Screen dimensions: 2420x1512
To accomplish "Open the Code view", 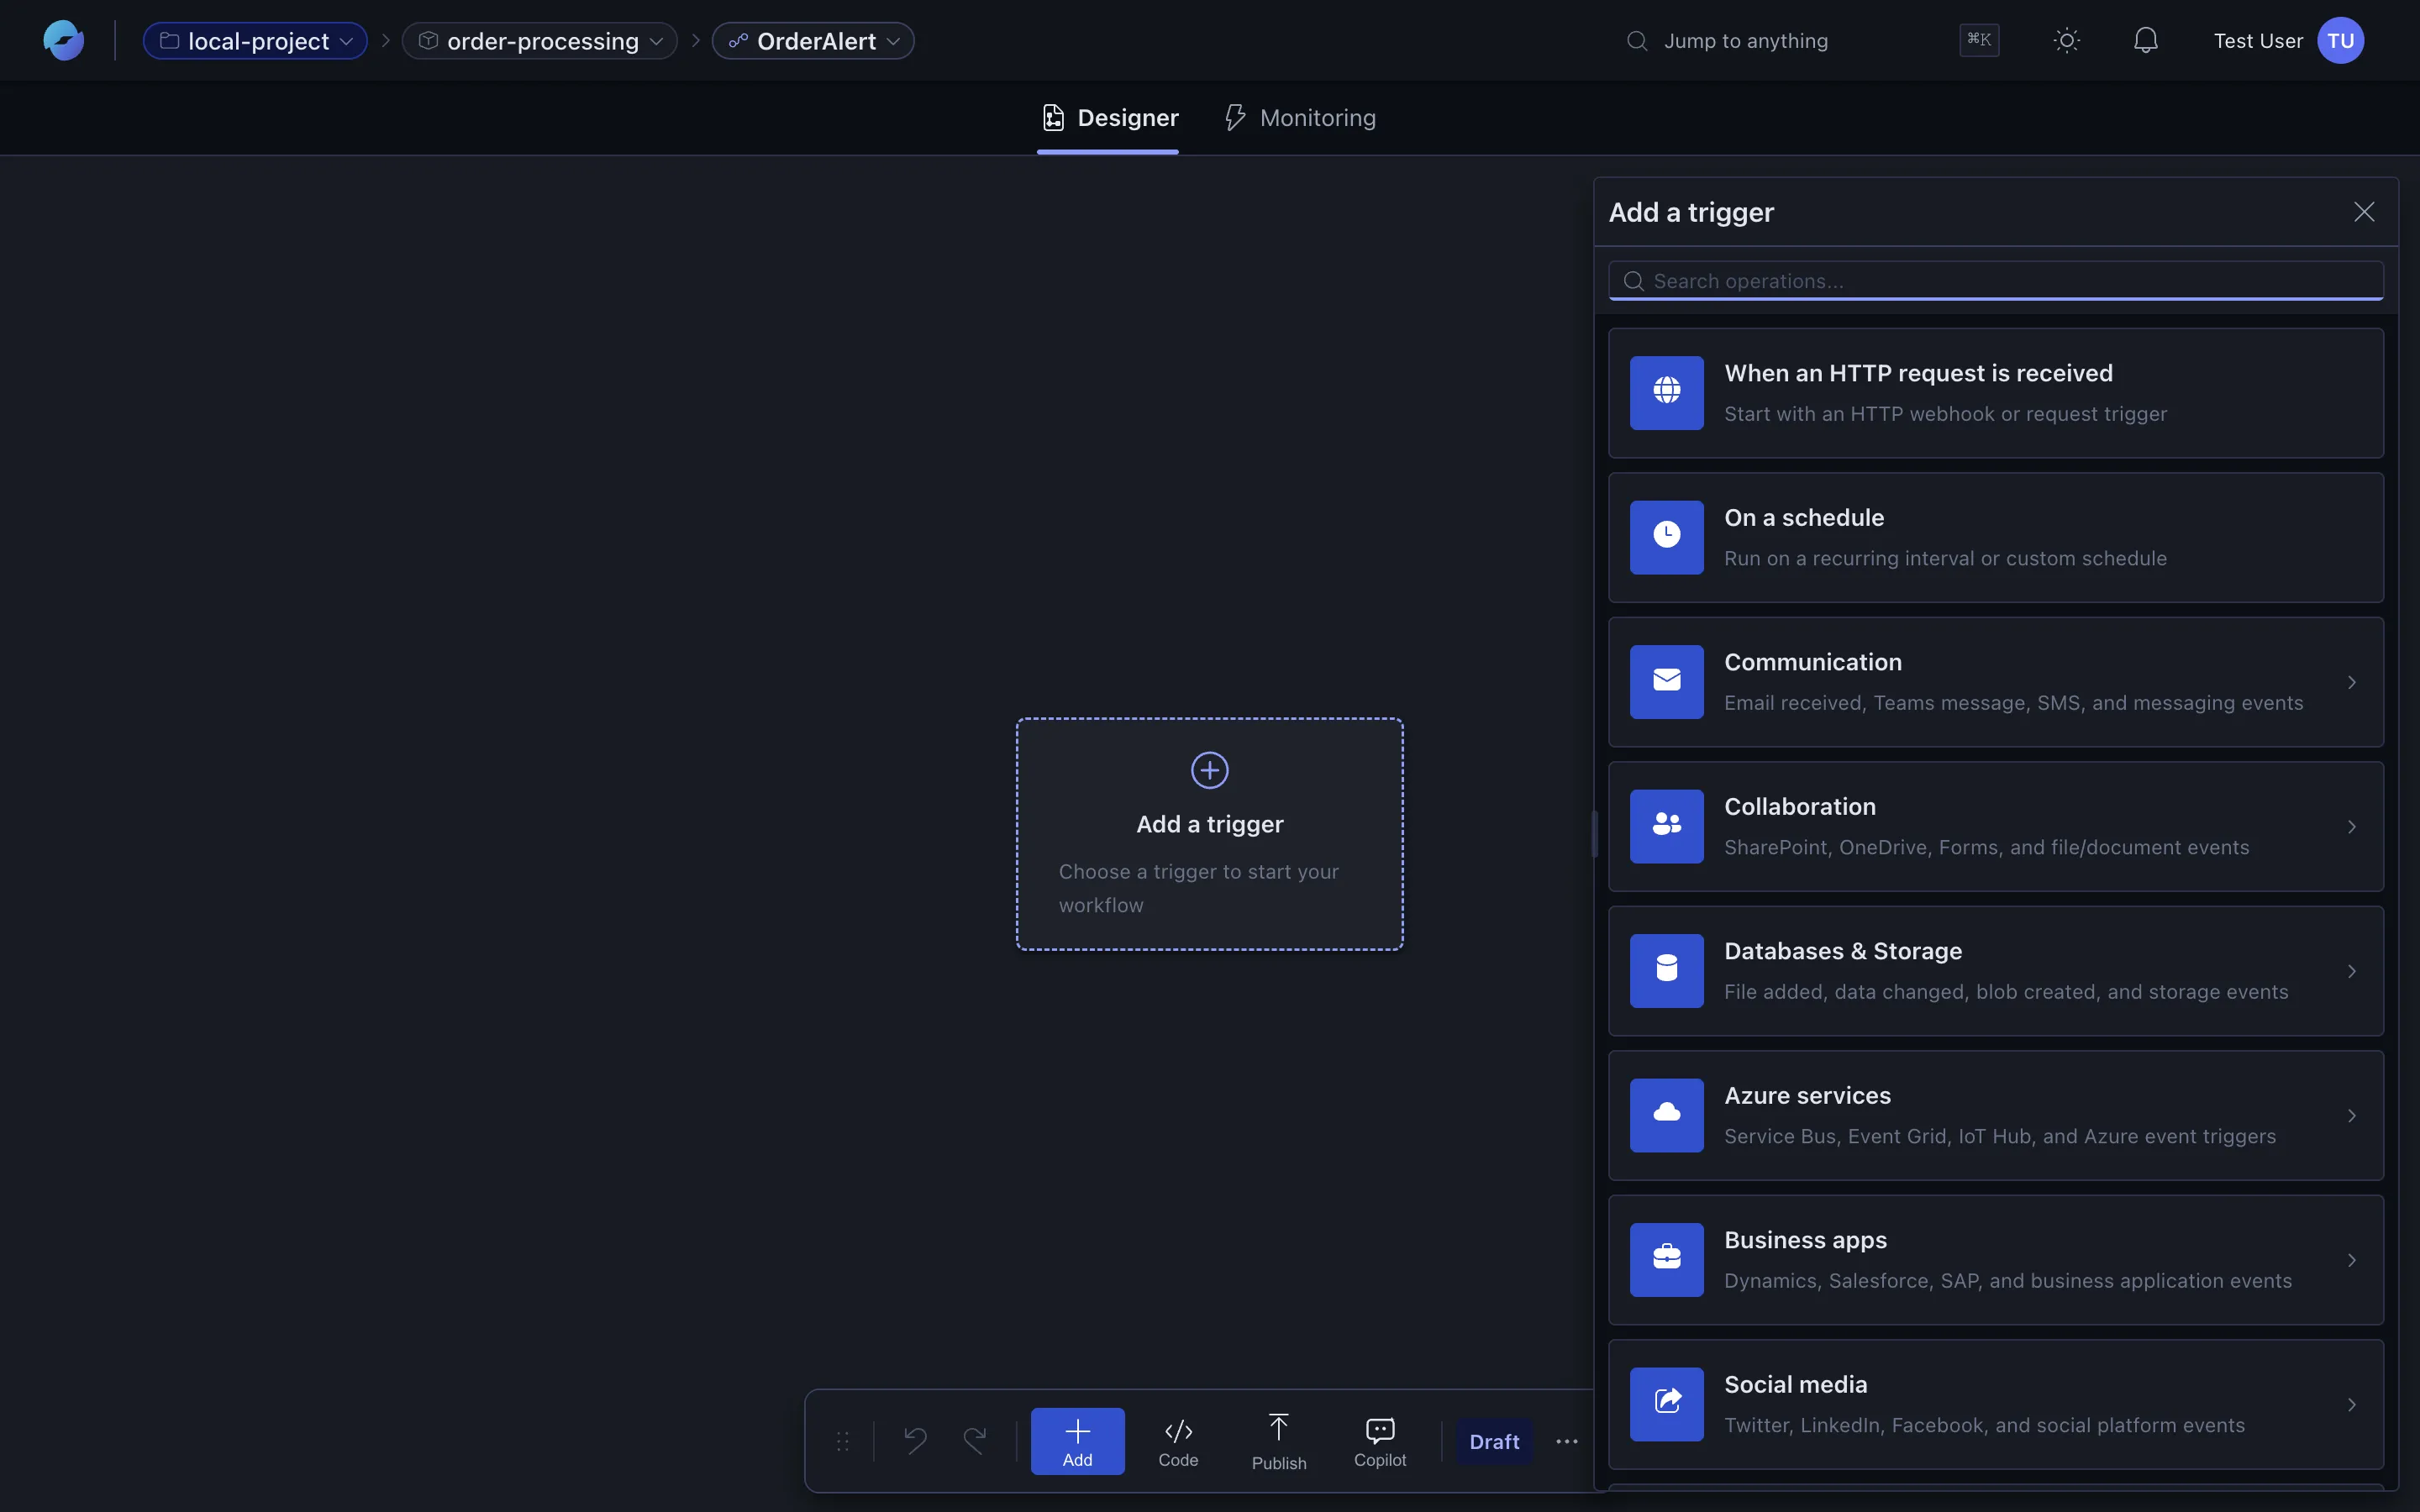I will click(x=1178, y=1441).
